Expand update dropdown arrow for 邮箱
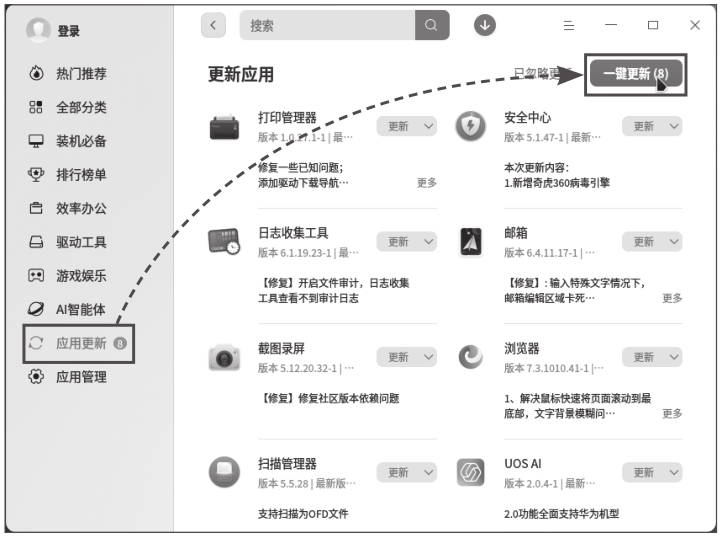The width and height of the screenshot is (723, 539). click(x=674, y=242)
